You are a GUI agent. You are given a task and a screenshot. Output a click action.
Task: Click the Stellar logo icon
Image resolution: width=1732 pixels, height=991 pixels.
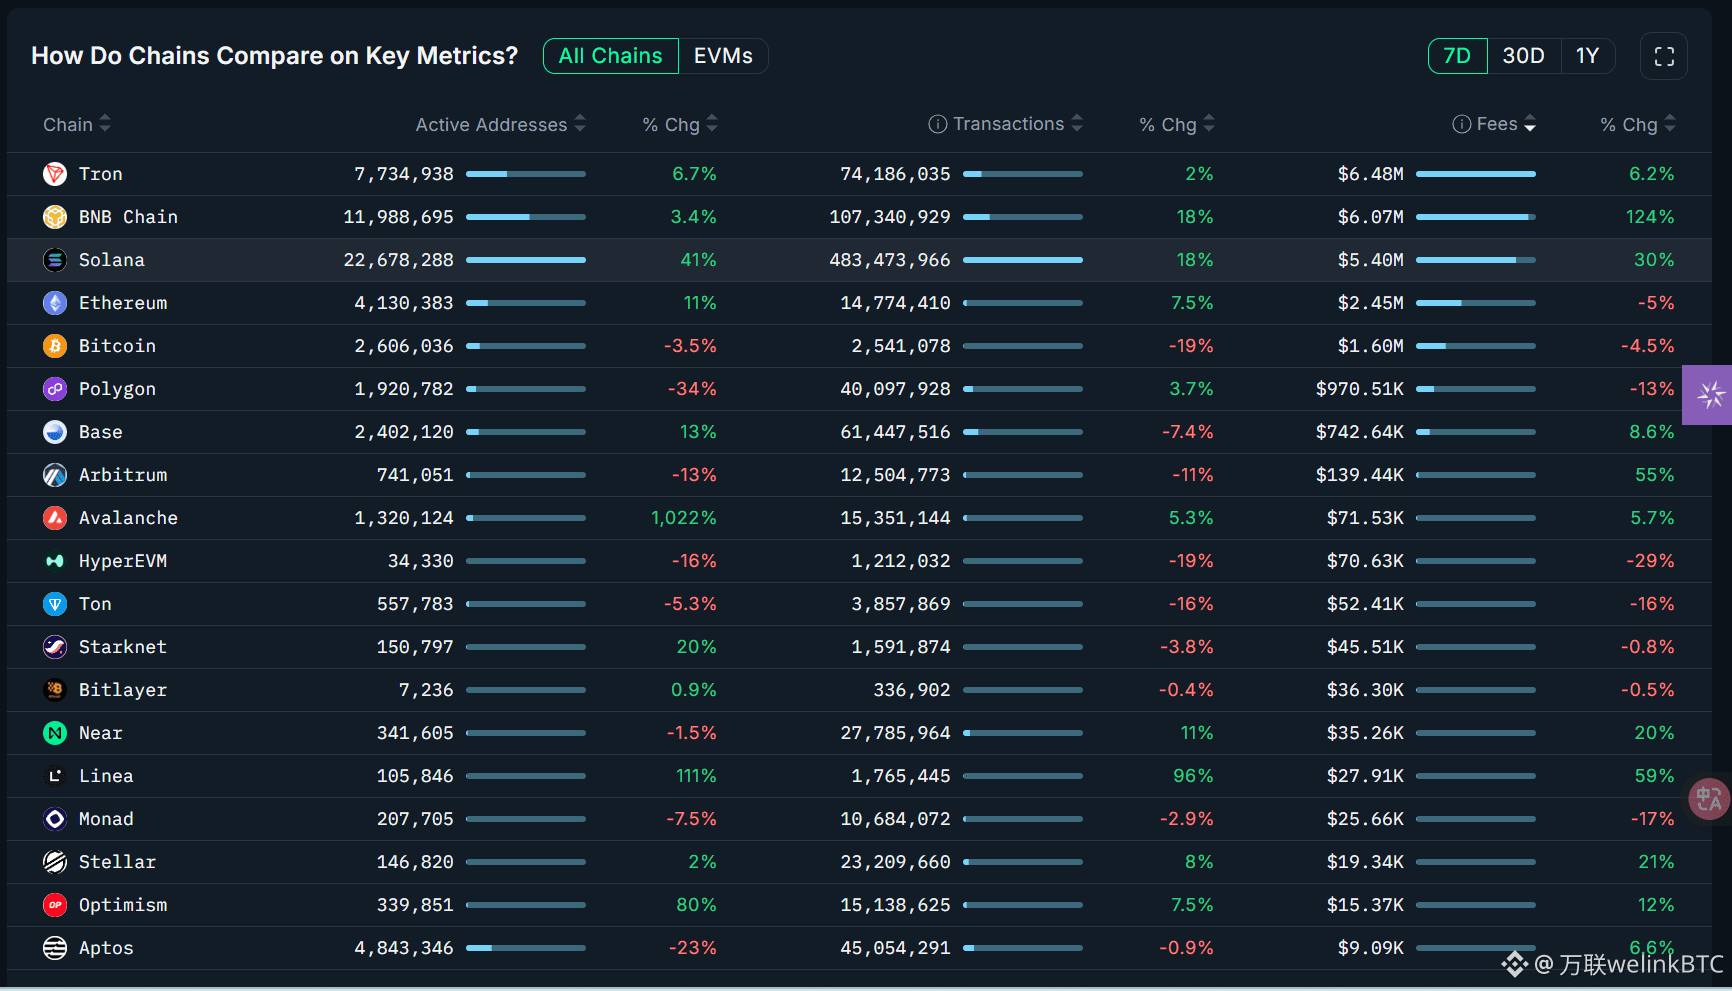point(55,862)
